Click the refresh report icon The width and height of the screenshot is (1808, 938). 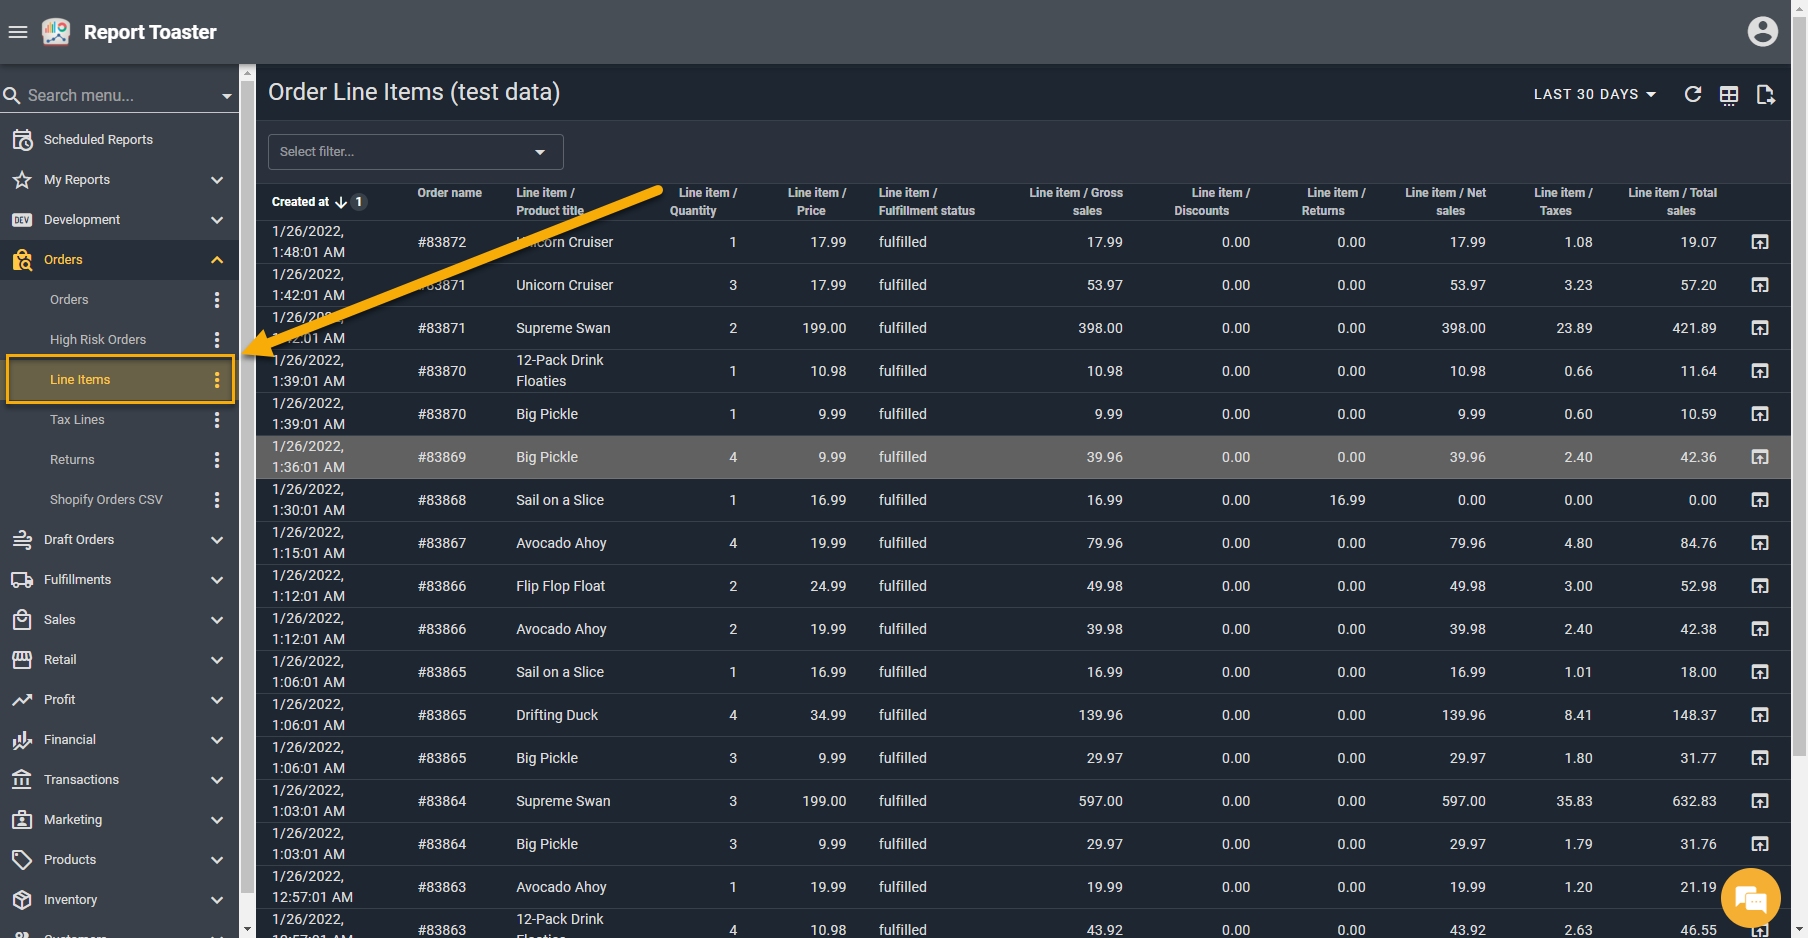tap(1692, 94)
